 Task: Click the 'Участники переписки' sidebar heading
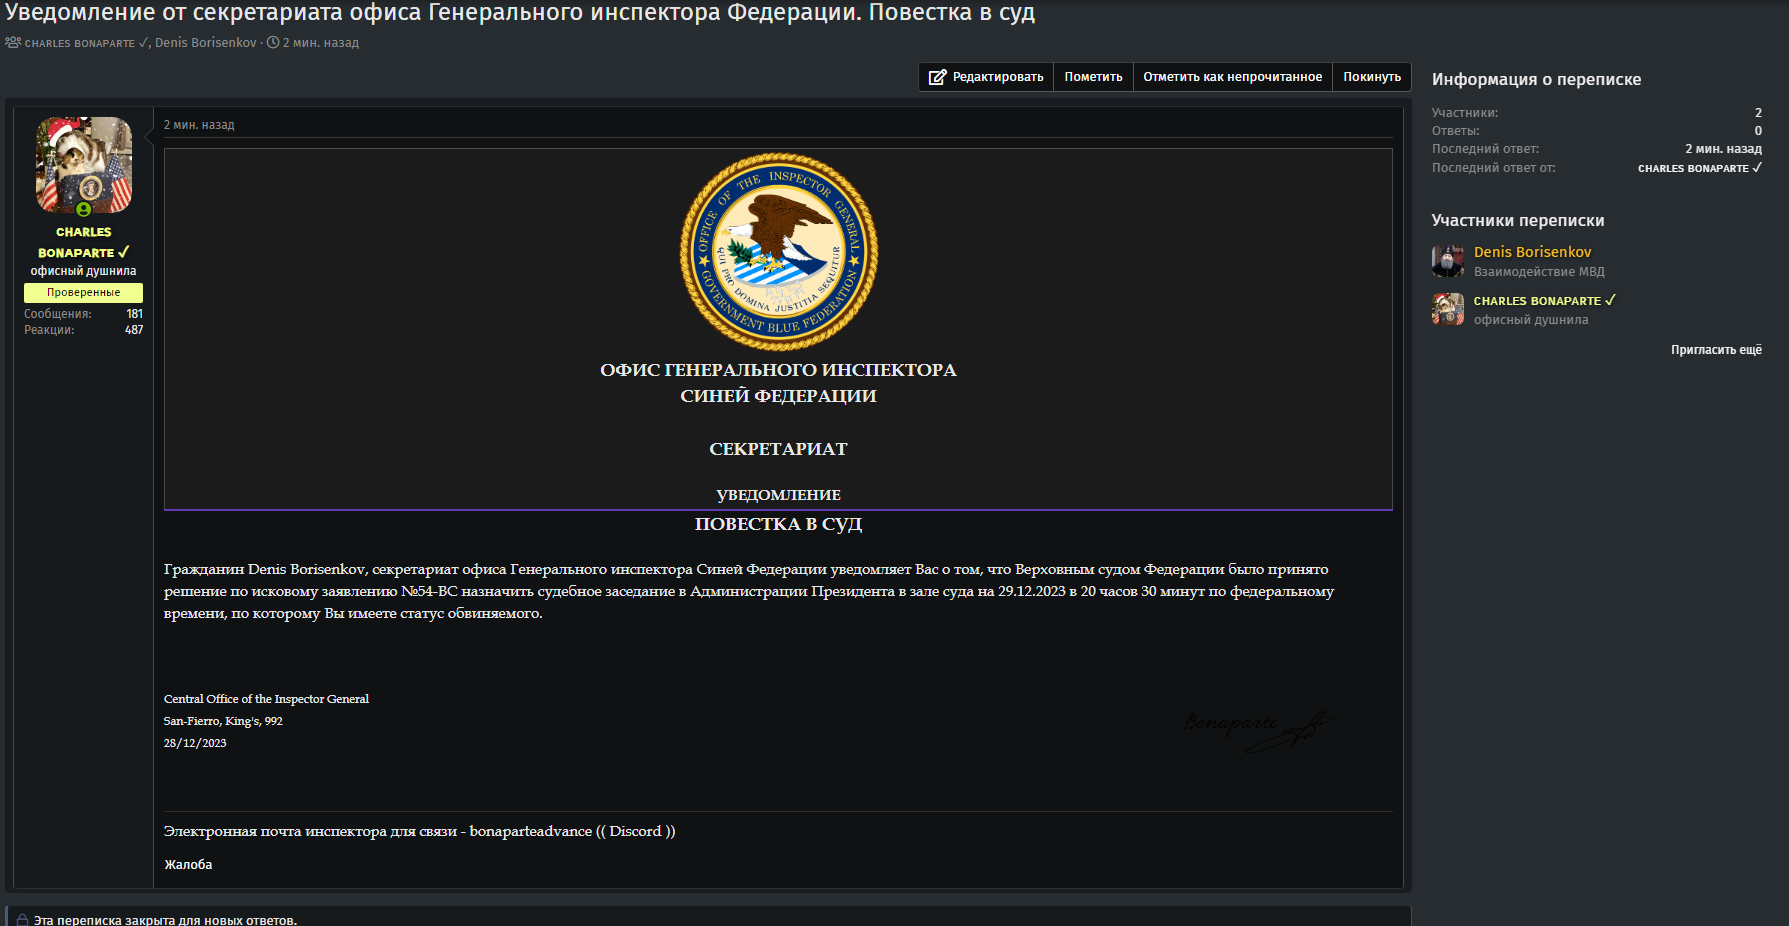tap(1518, 221)
